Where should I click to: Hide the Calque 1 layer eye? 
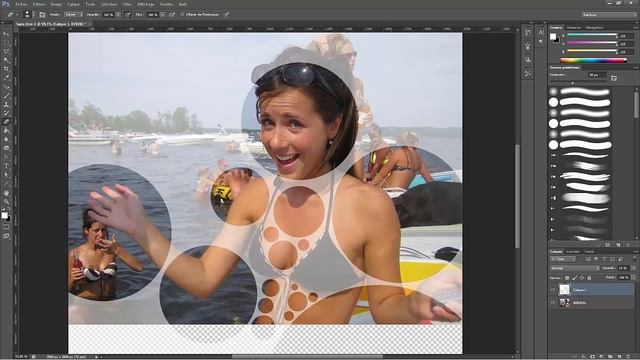pos(553,290)
